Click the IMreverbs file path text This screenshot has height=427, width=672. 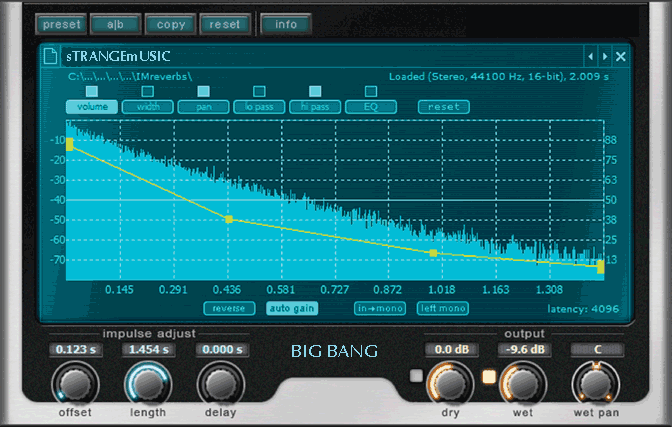[130, 77]
